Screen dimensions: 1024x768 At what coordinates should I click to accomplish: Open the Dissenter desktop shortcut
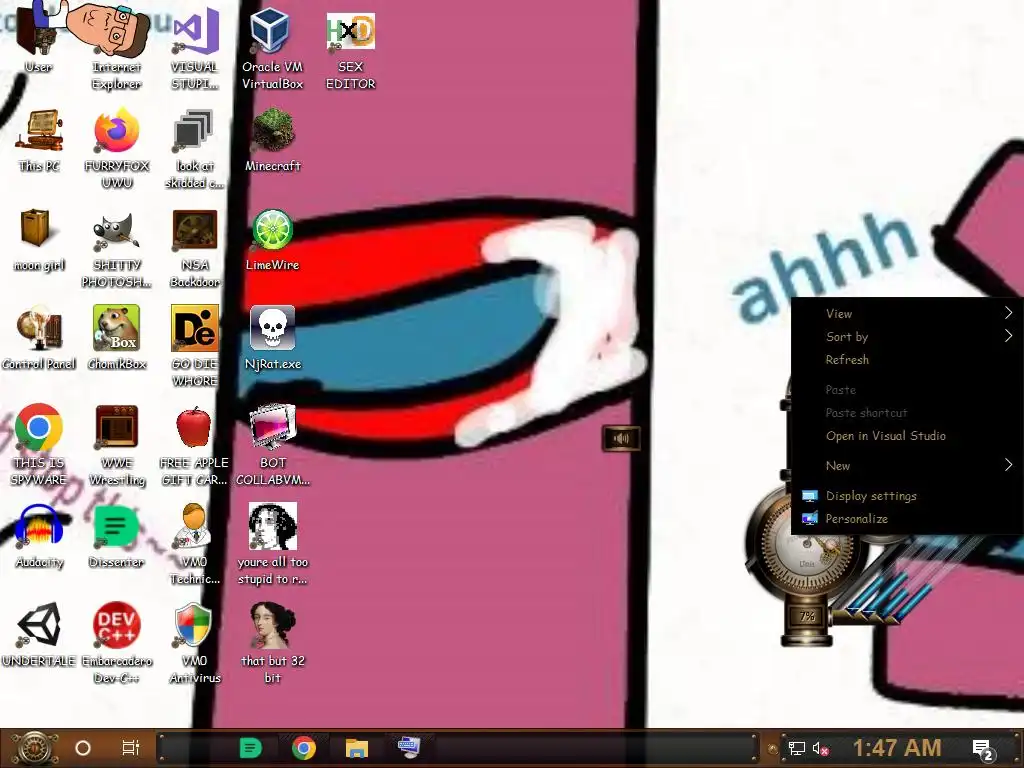(116, 537)
